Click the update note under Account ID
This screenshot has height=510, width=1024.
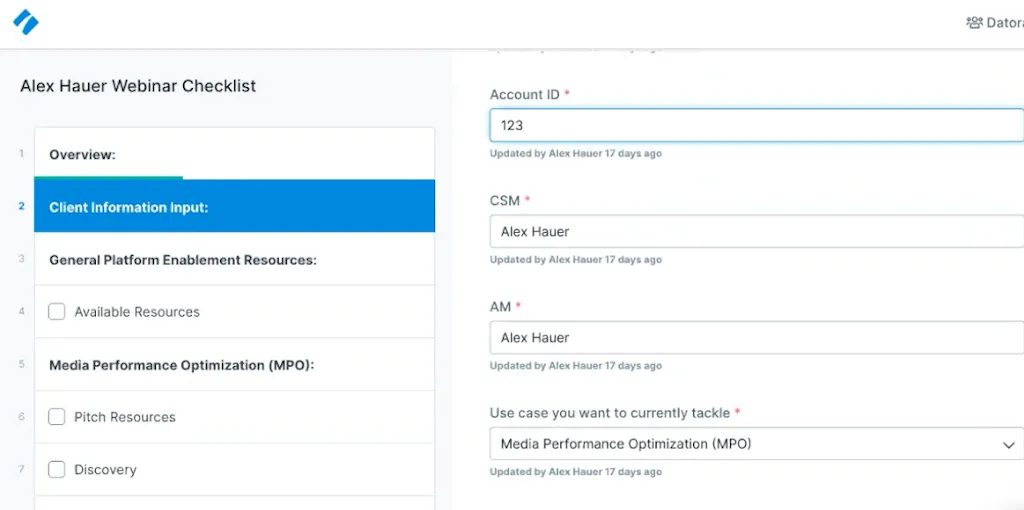pyautogui.click(x=575, y=153)
